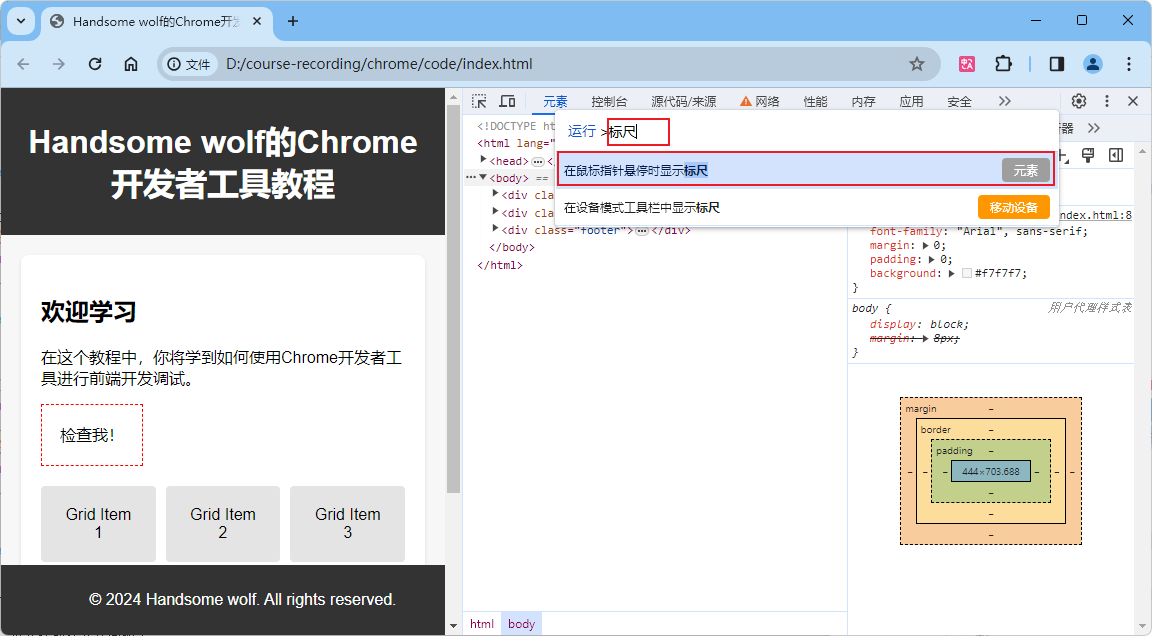Open the Chrome profile avatar
Screen dimensions: 1152x636
pos(1092,64)
